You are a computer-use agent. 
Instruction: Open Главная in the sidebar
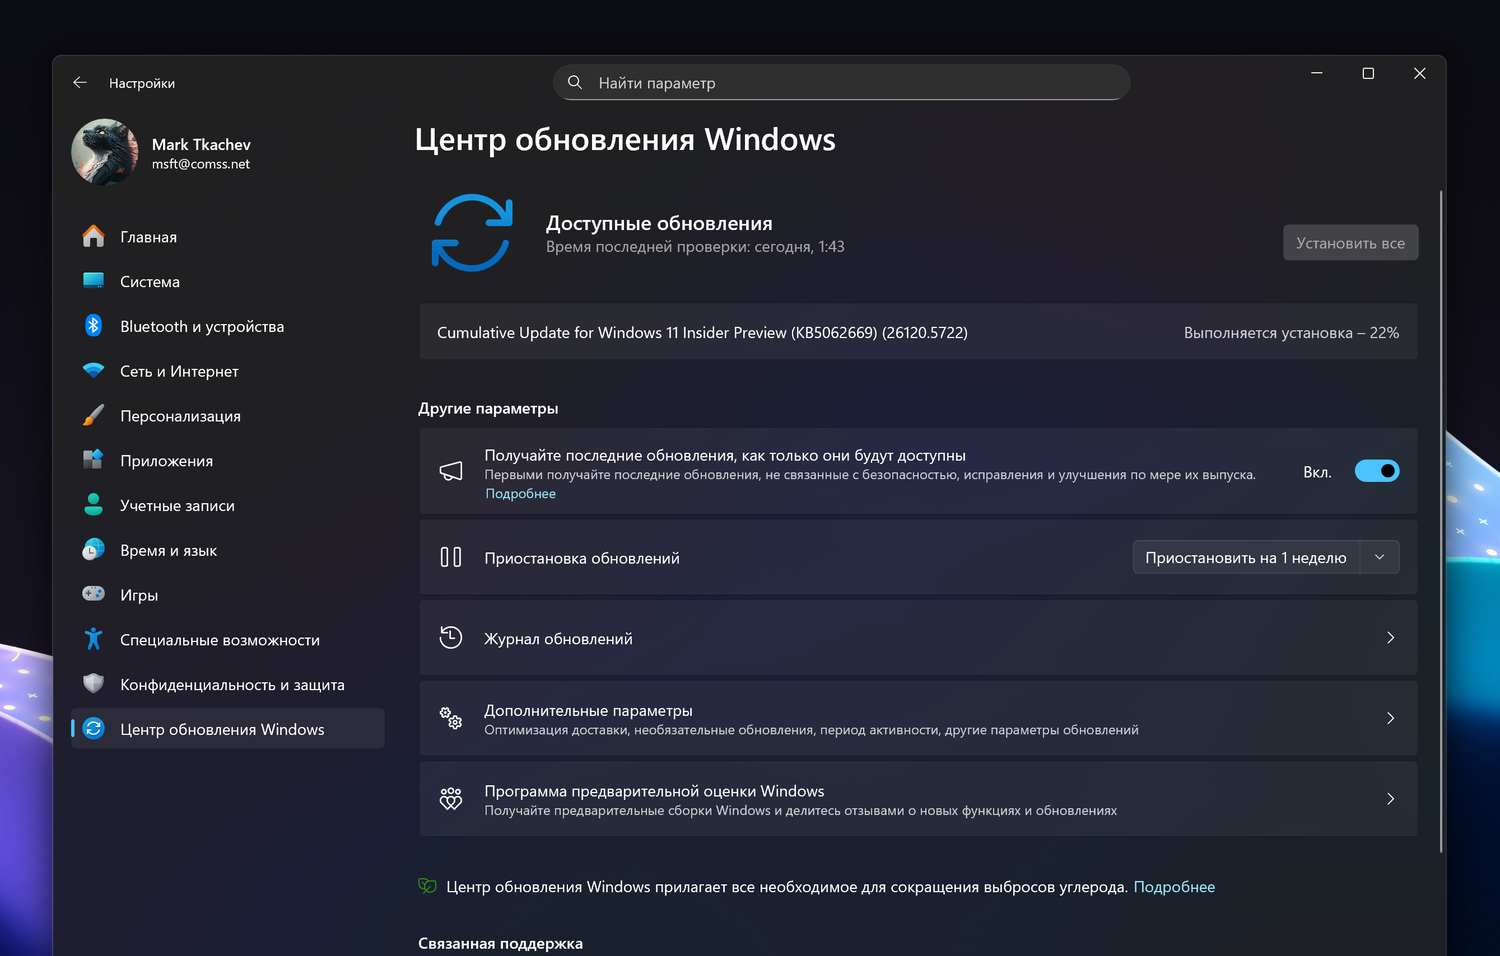pyautogui.click(x=228, y=237)
